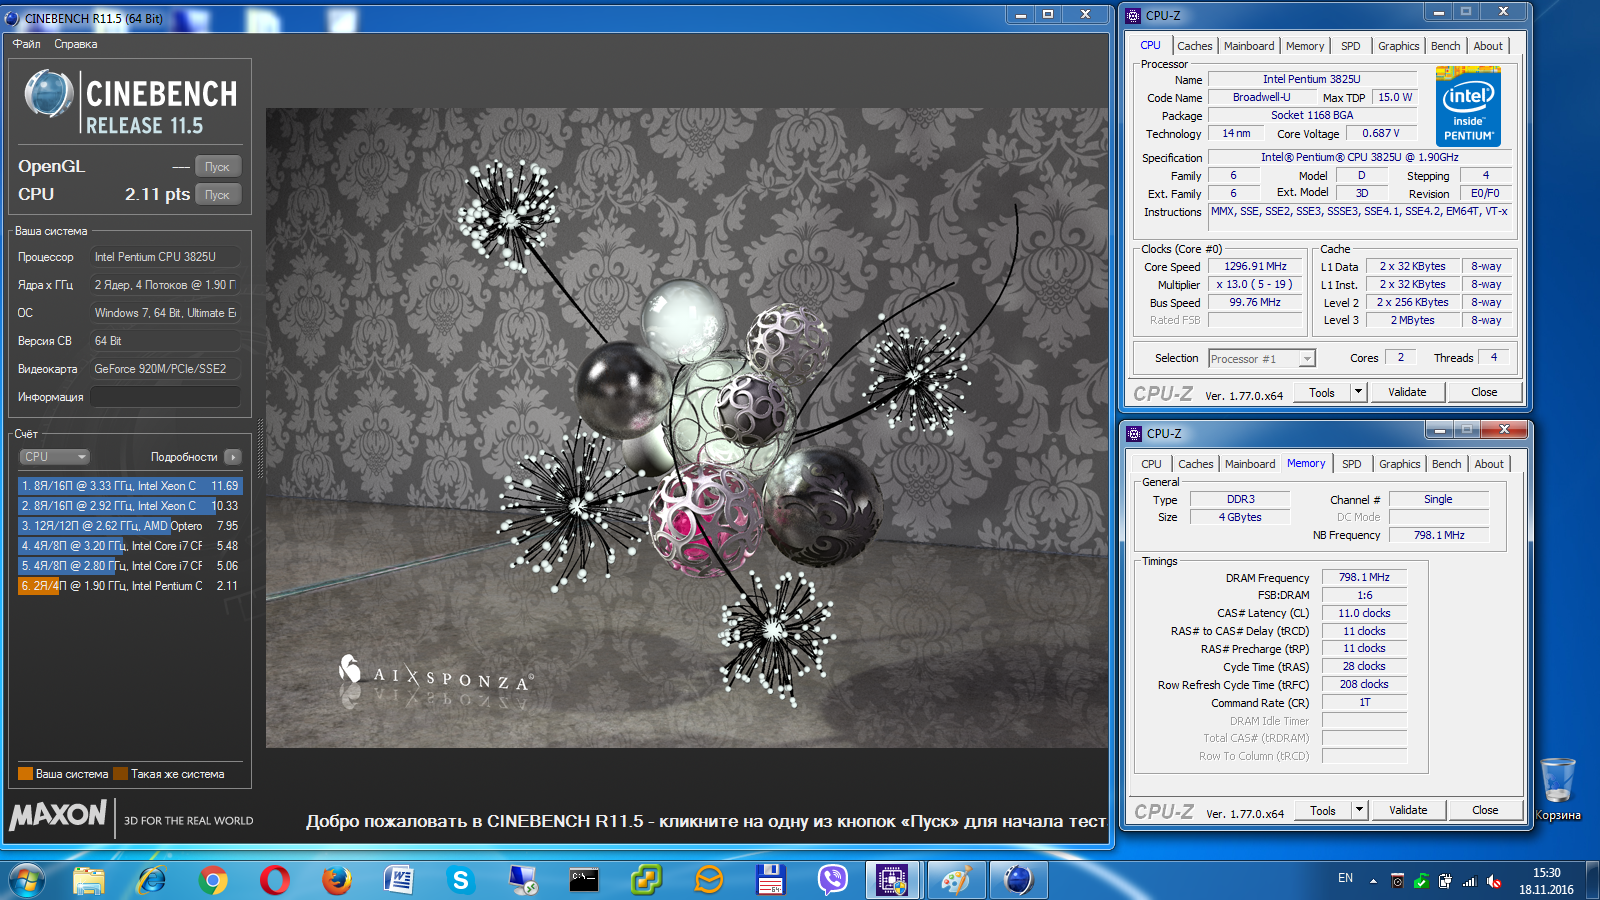Screen dimensions: 1600x900
Task: Open the floppy disk icon on the taskbar
Action: (x=771, y=880)
